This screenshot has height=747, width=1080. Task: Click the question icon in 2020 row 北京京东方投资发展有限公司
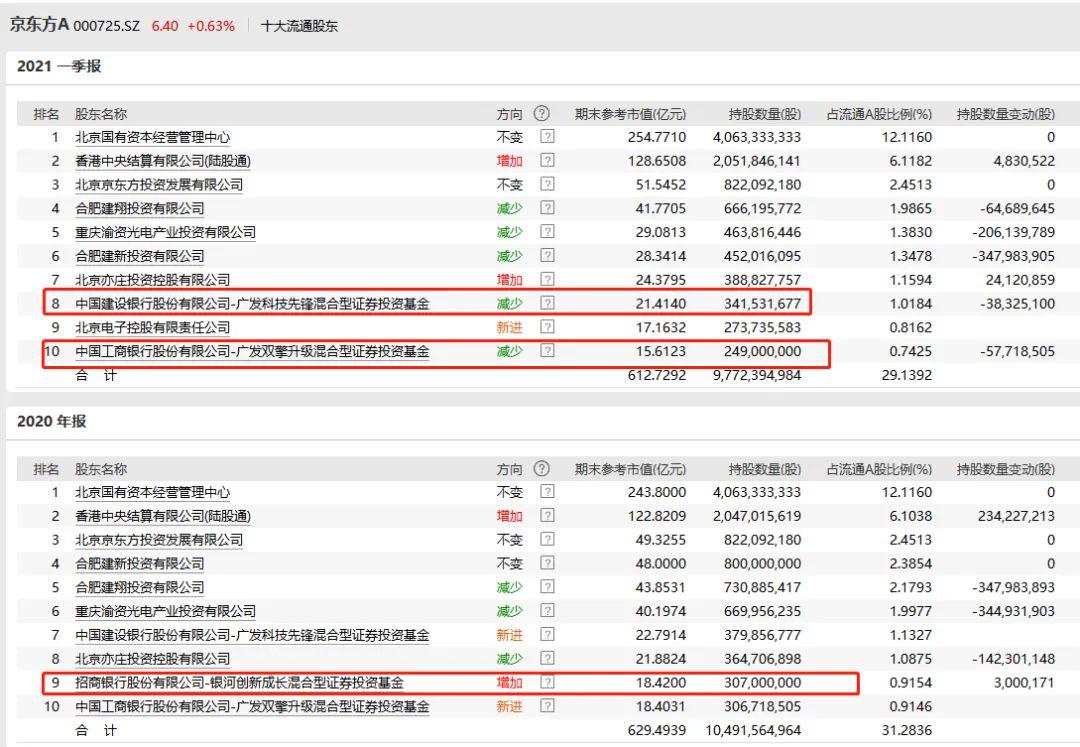pos(548,539)
